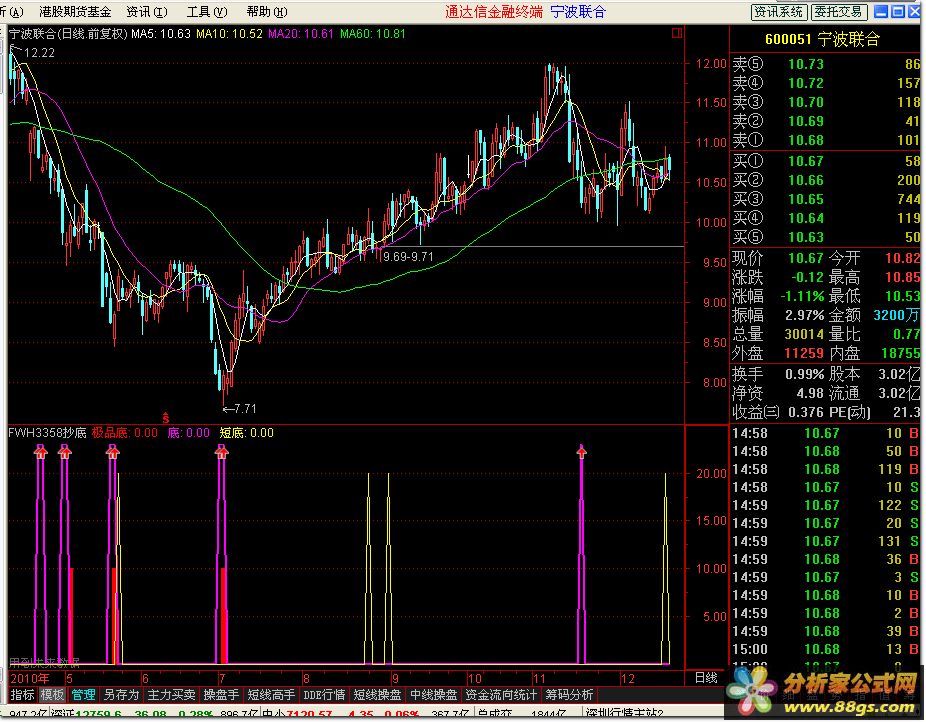Switch to the DDE行情 indicator tab
The width and height of the screenshot is (926, 722).
[x=324, y=695]
